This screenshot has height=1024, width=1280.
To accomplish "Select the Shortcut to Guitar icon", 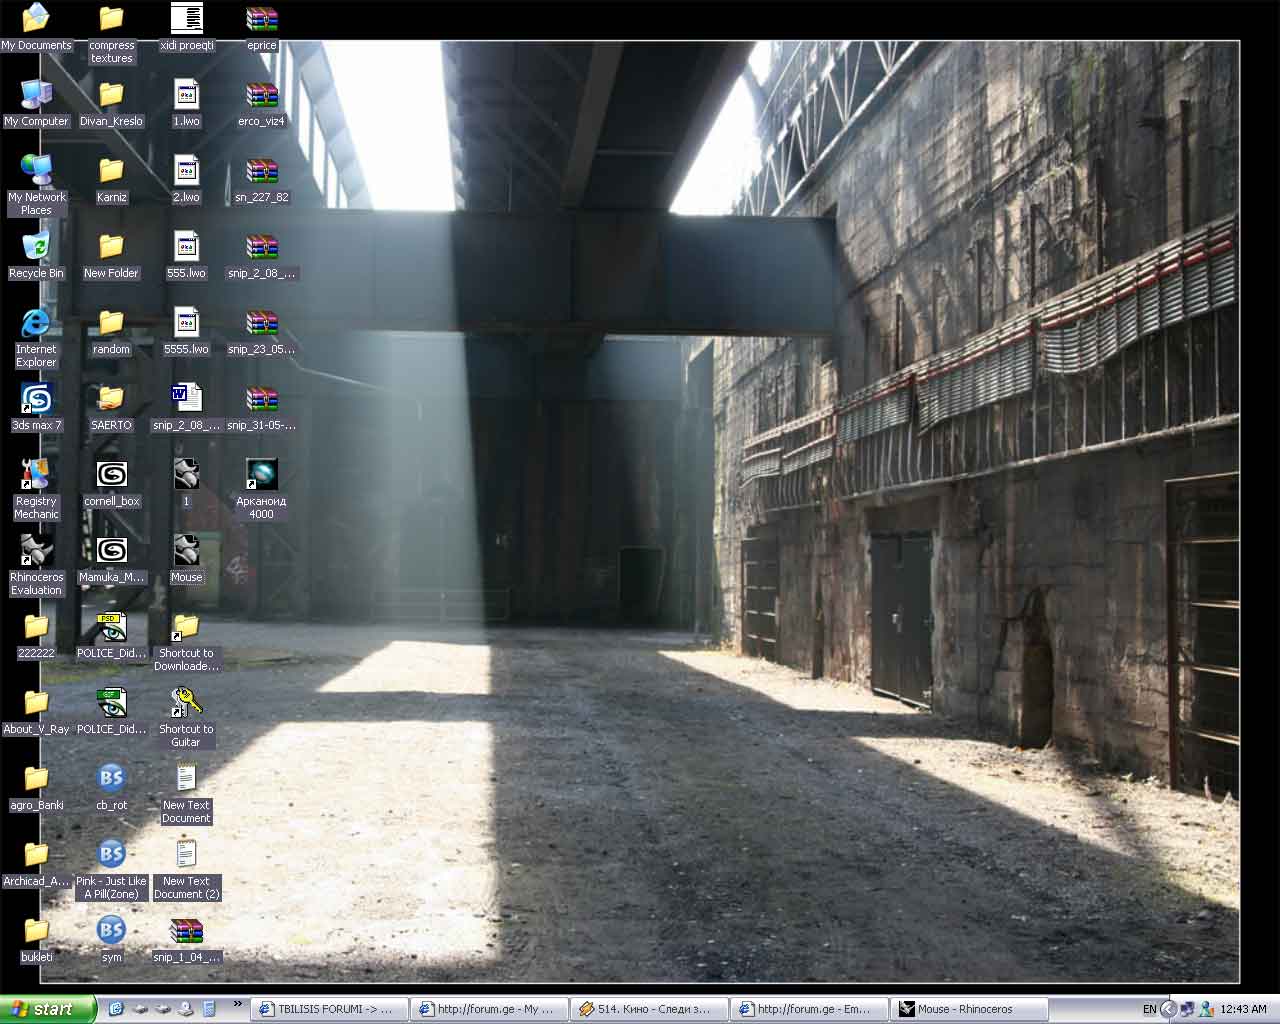I will (186, 704).
